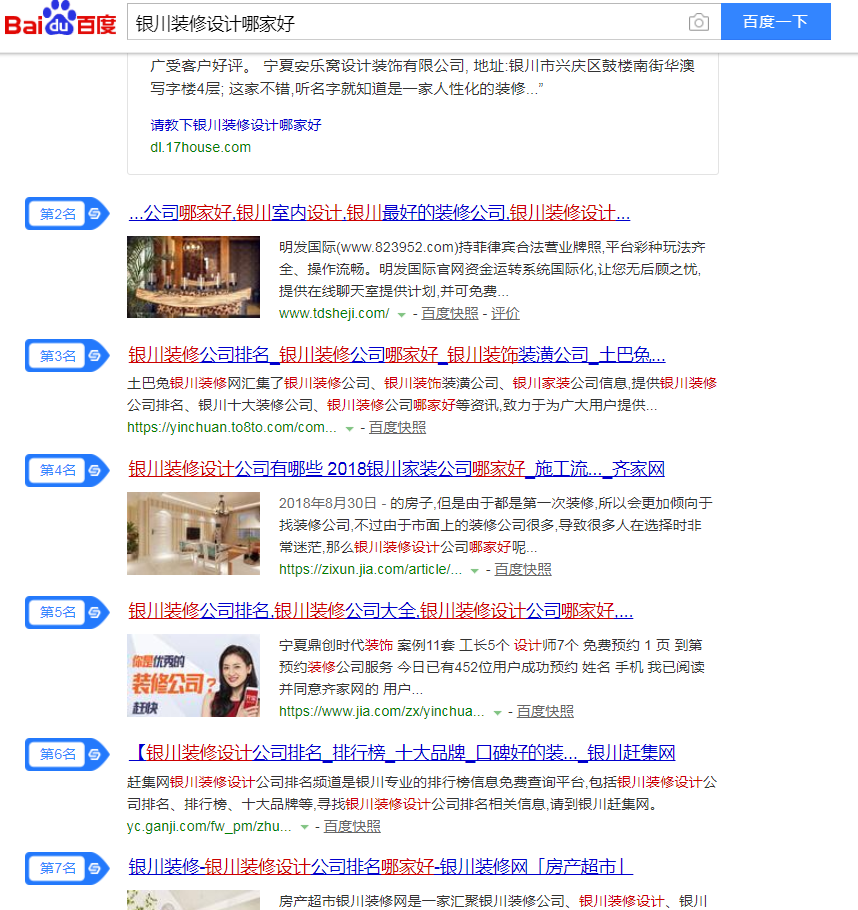Open 百度快照 for the www.jia.com result
Viewport: 858px width, 910px height.
click(545, 712)
